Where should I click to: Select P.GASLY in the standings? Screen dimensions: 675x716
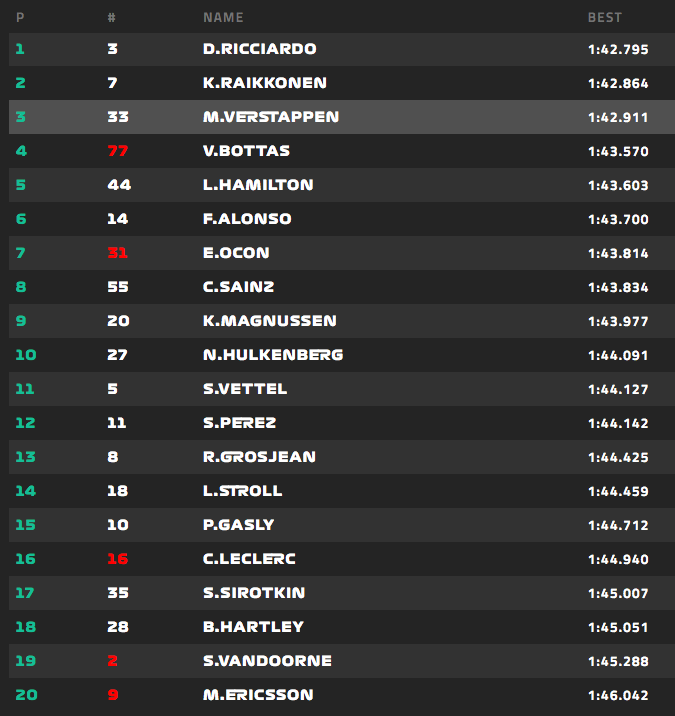[x=238, y=525]
